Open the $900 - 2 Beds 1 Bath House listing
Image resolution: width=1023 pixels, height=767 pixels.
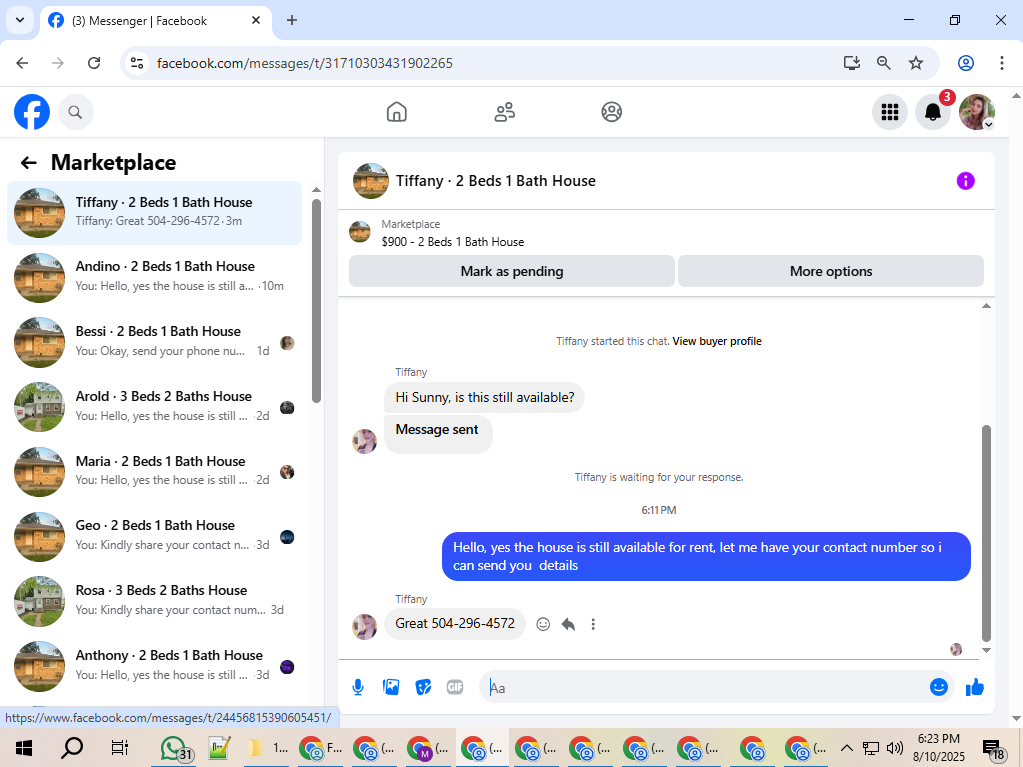[x=453, y=242]
